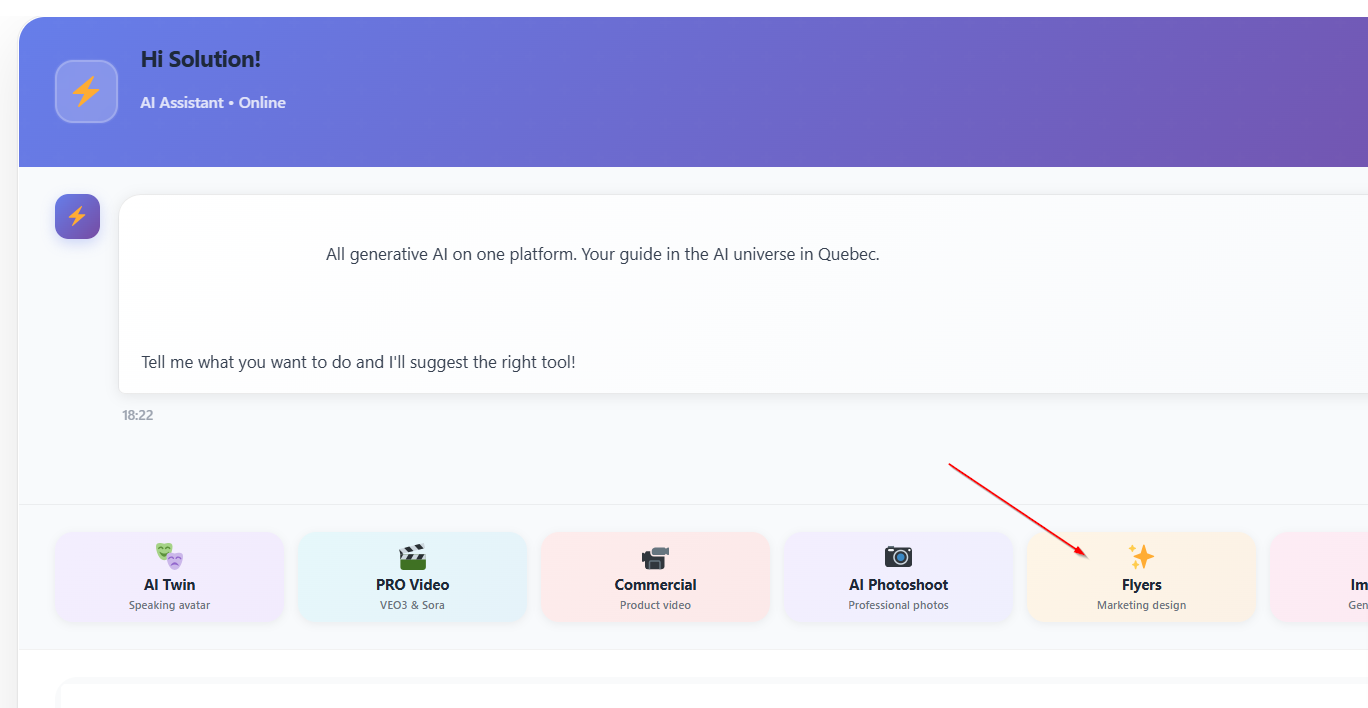Click the 18:22 message timestamp
1368x708 pixels.
pos(138,415)
